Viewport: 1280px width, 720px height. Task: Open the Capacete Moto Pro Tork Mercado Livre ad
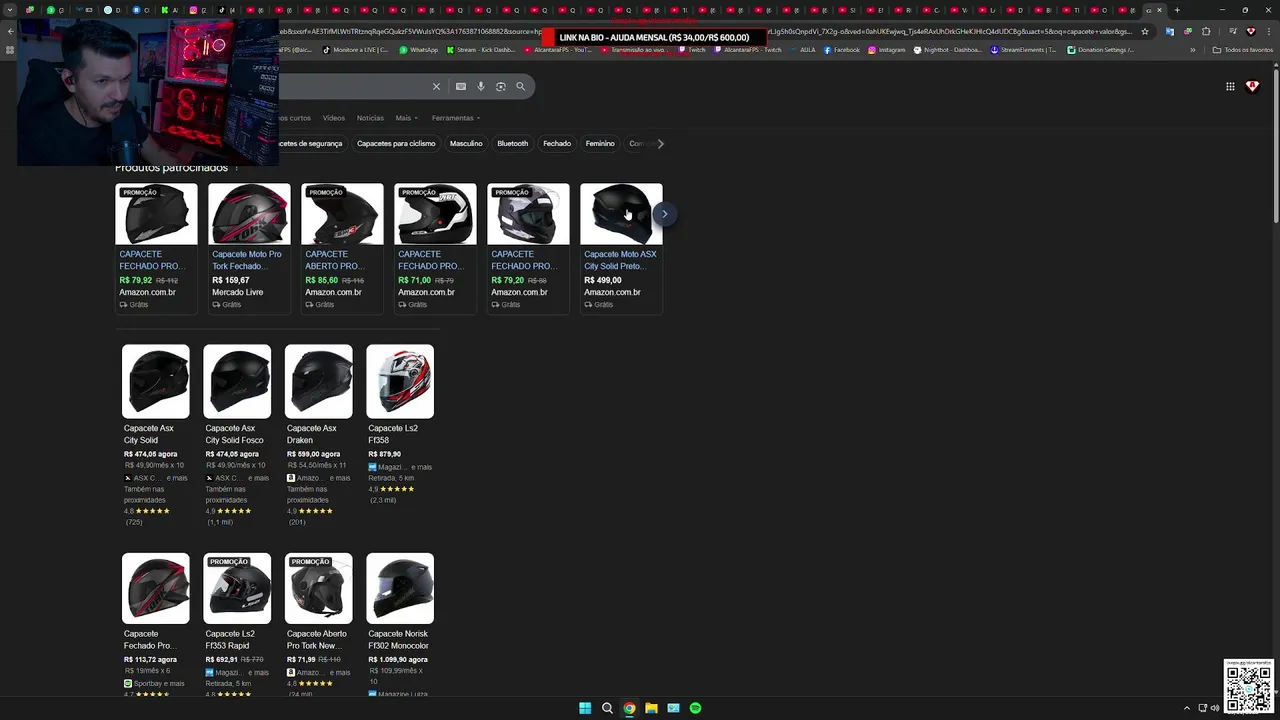[x=249, y=248]
